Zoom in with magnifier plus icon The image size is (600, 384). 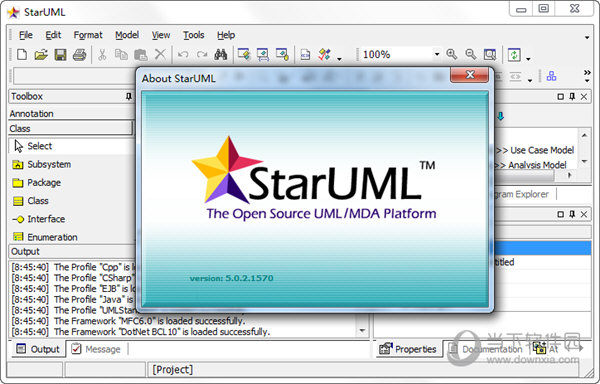(452, 54)
